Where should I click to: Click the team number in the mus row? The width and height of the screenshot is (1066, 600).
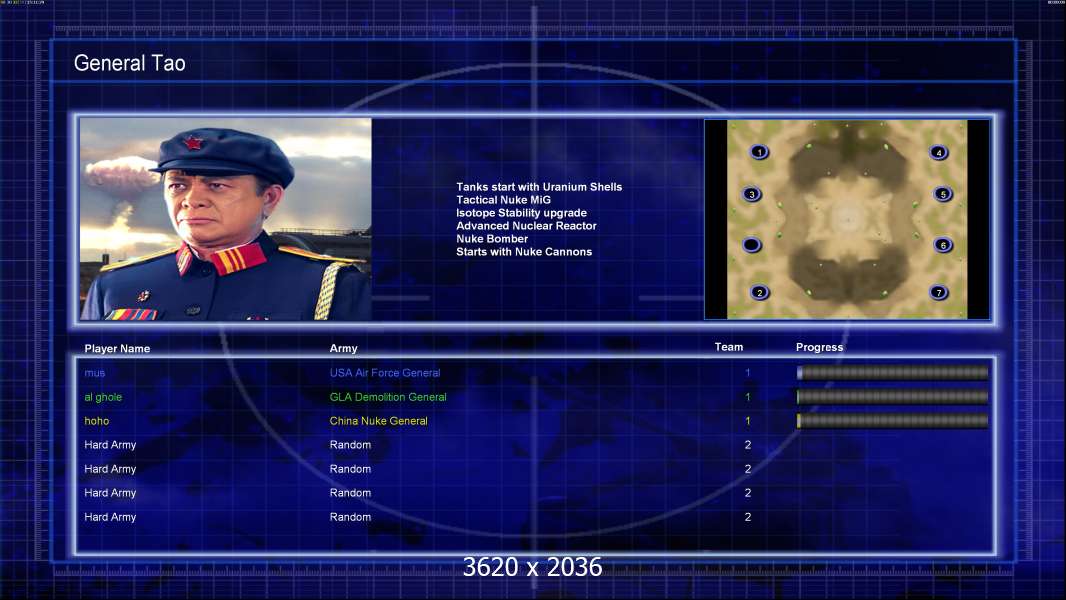747,372
